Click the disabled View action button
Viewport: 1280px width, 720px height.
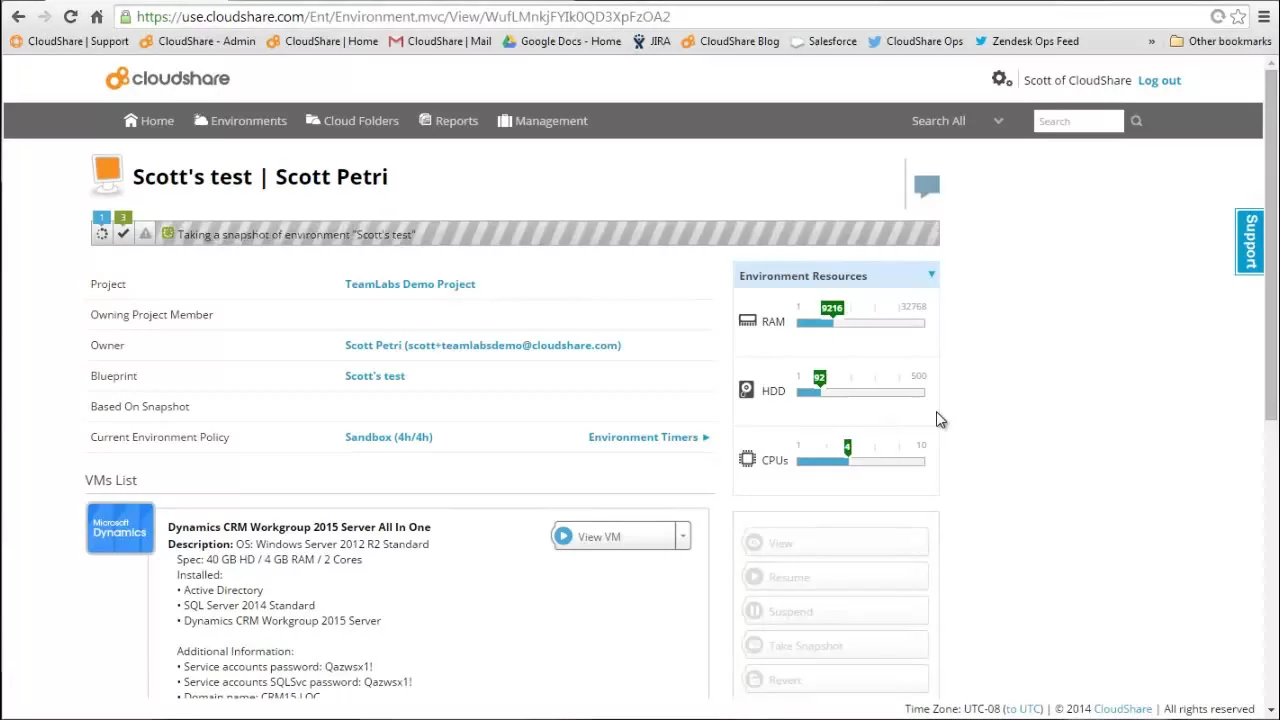point(836,543)
